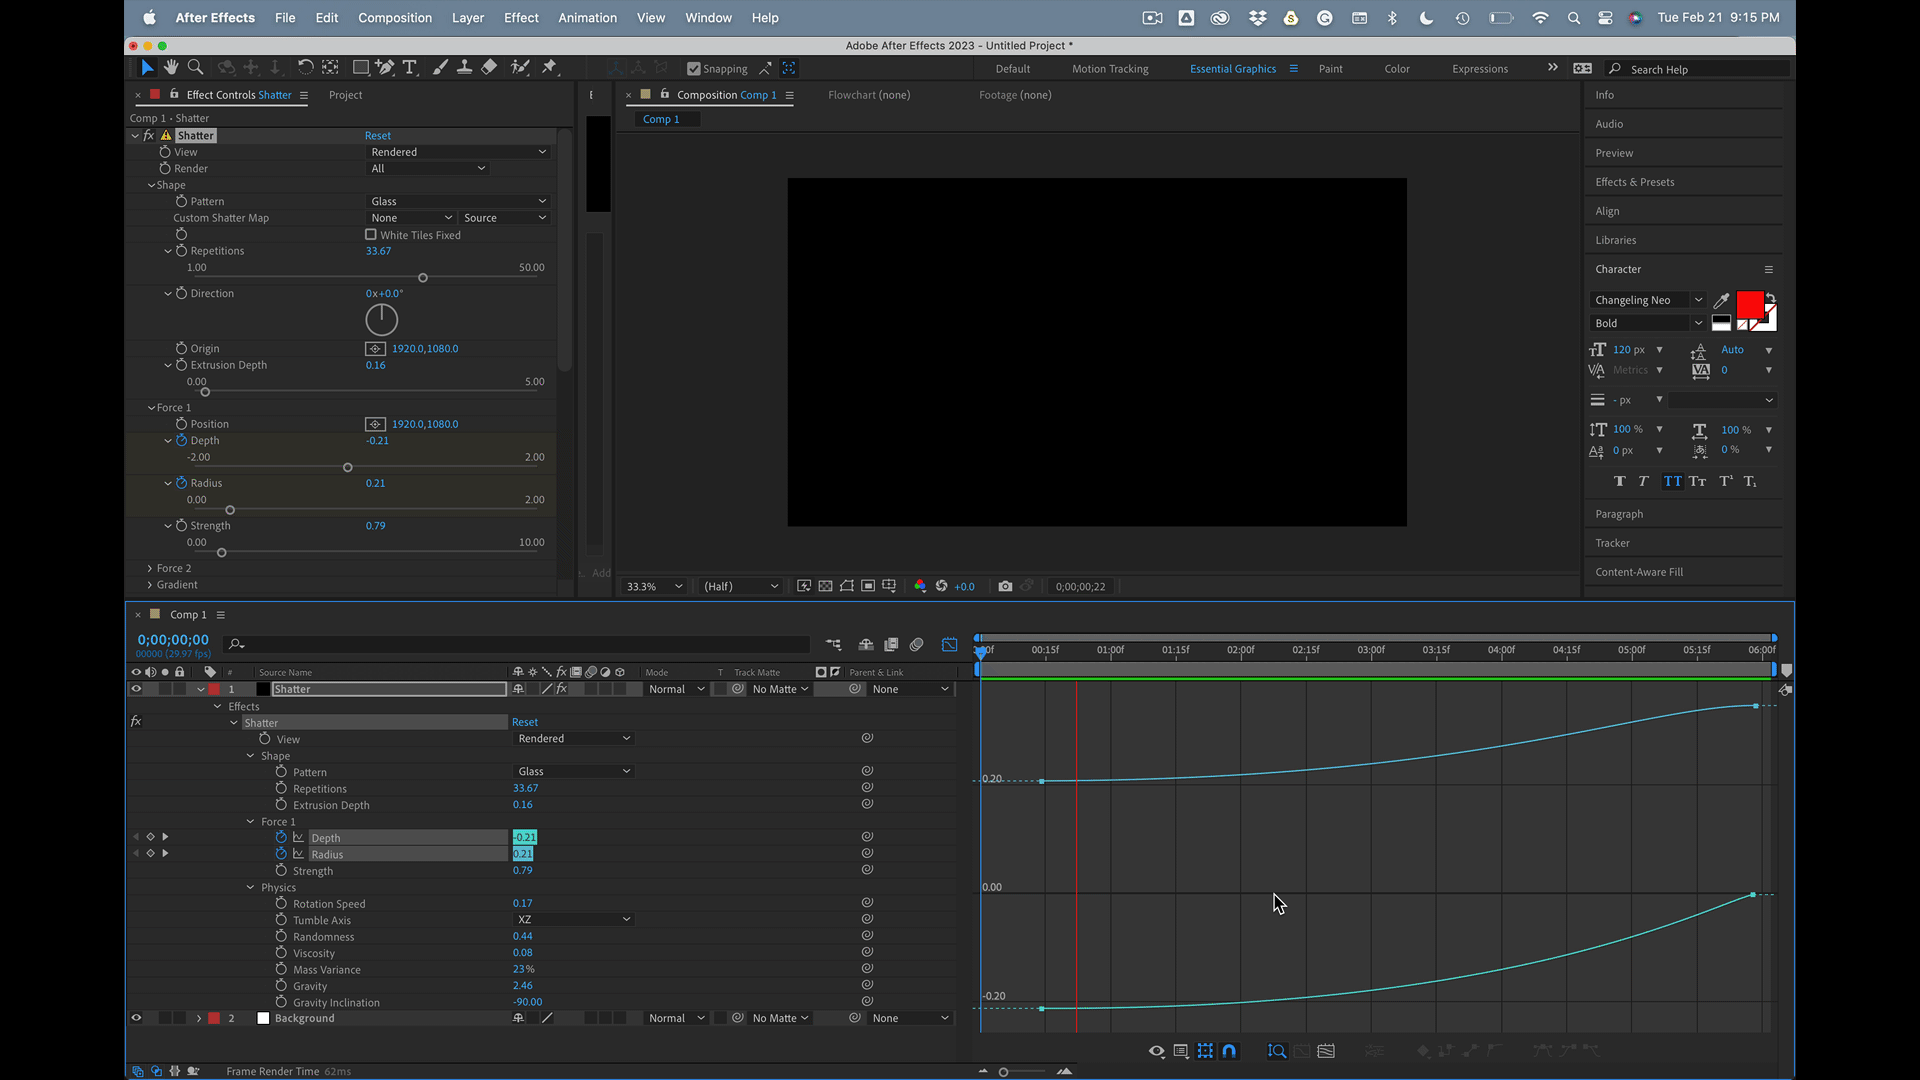Select the Brush tool
Screen dimensions: 1920x1080
(x=440, y=67)
